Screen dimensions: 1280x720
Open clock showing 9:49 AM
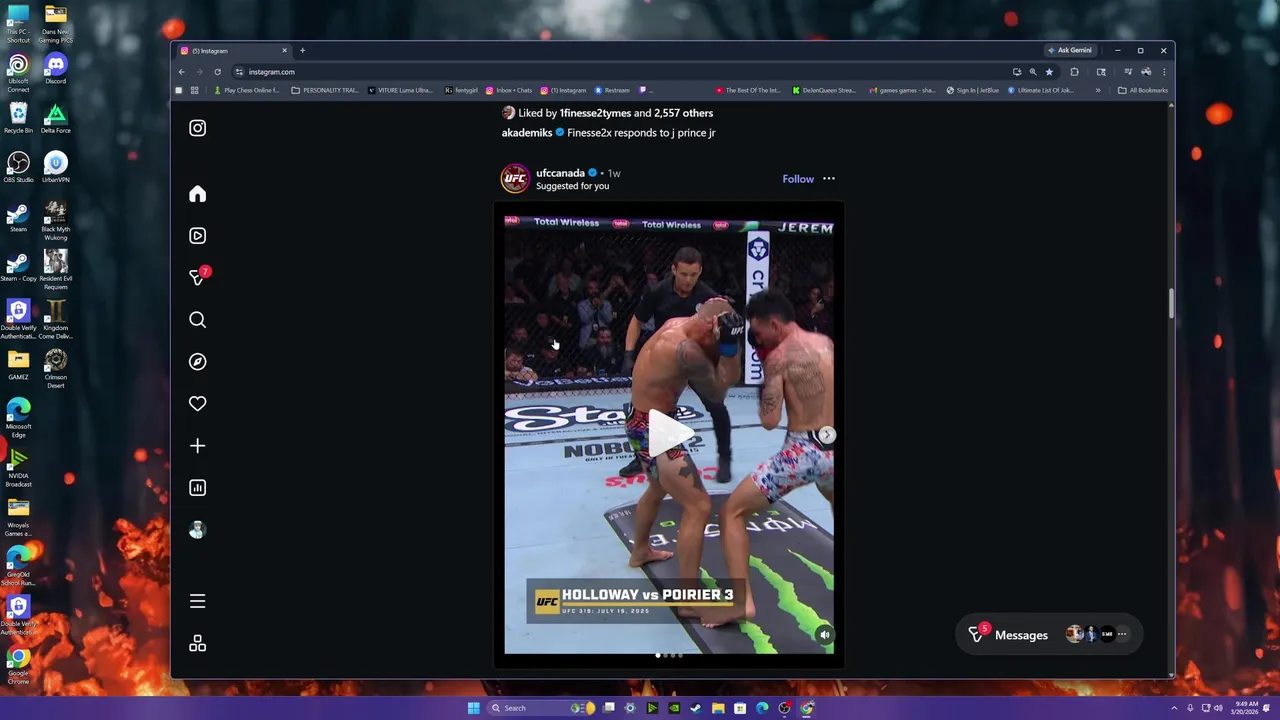(1246, 708)
